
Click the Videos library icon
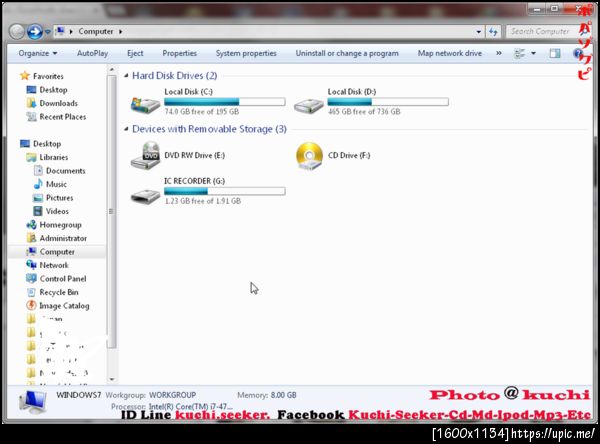[38, 211]
